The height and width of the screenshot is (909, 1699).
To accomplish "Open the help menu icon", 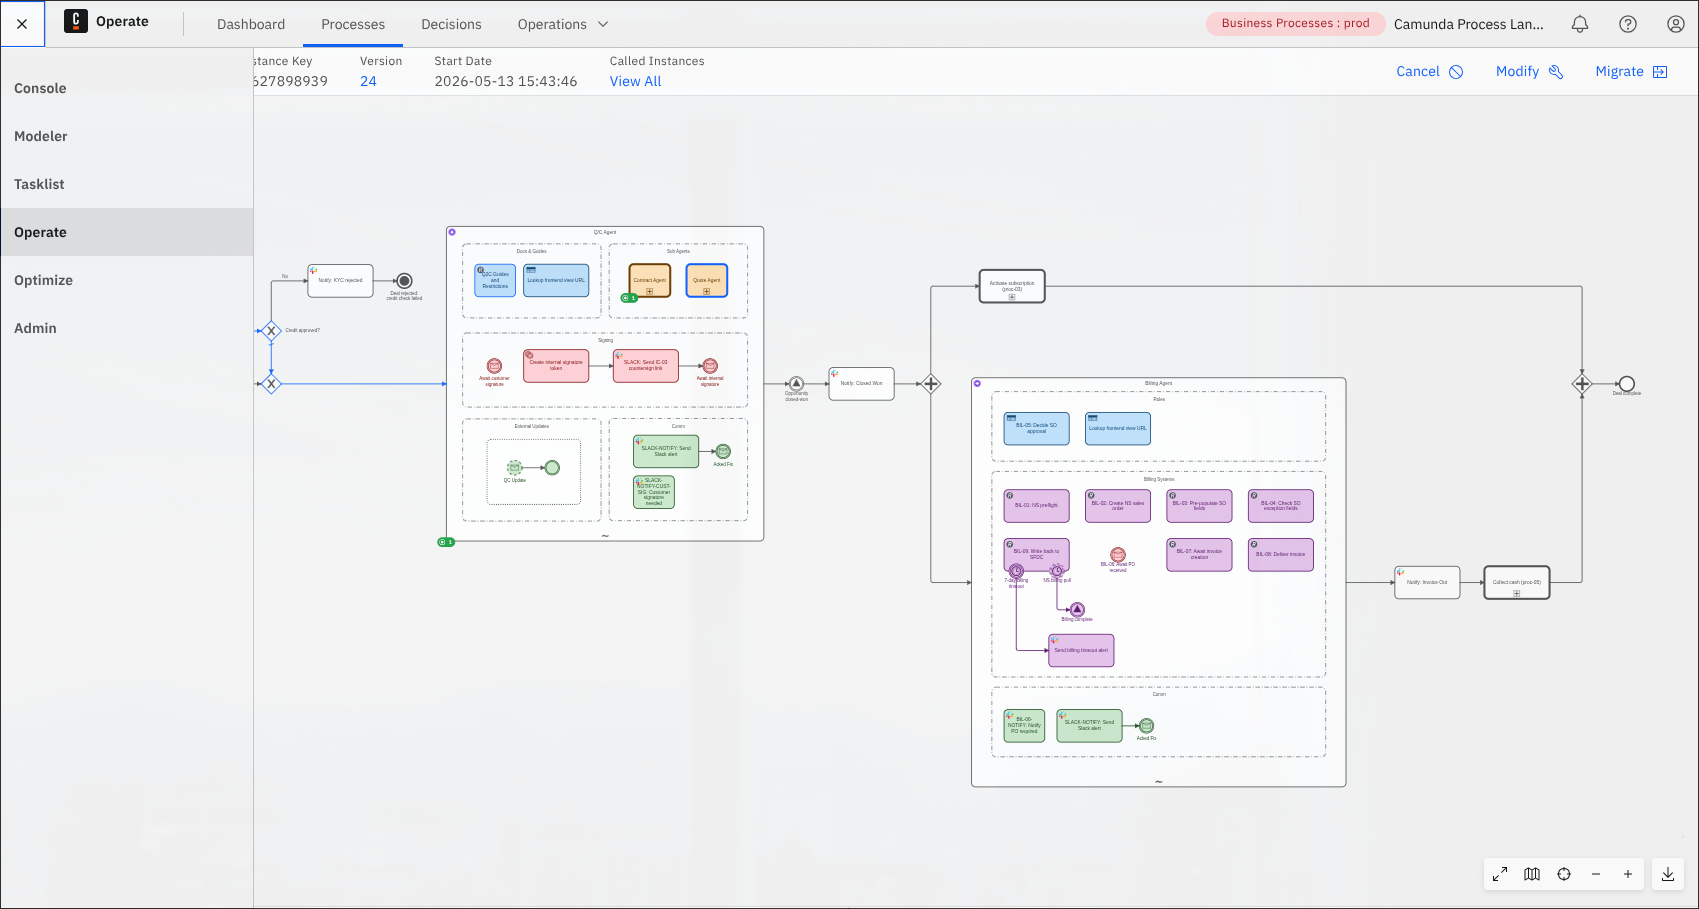I will tap(1628, 24).
